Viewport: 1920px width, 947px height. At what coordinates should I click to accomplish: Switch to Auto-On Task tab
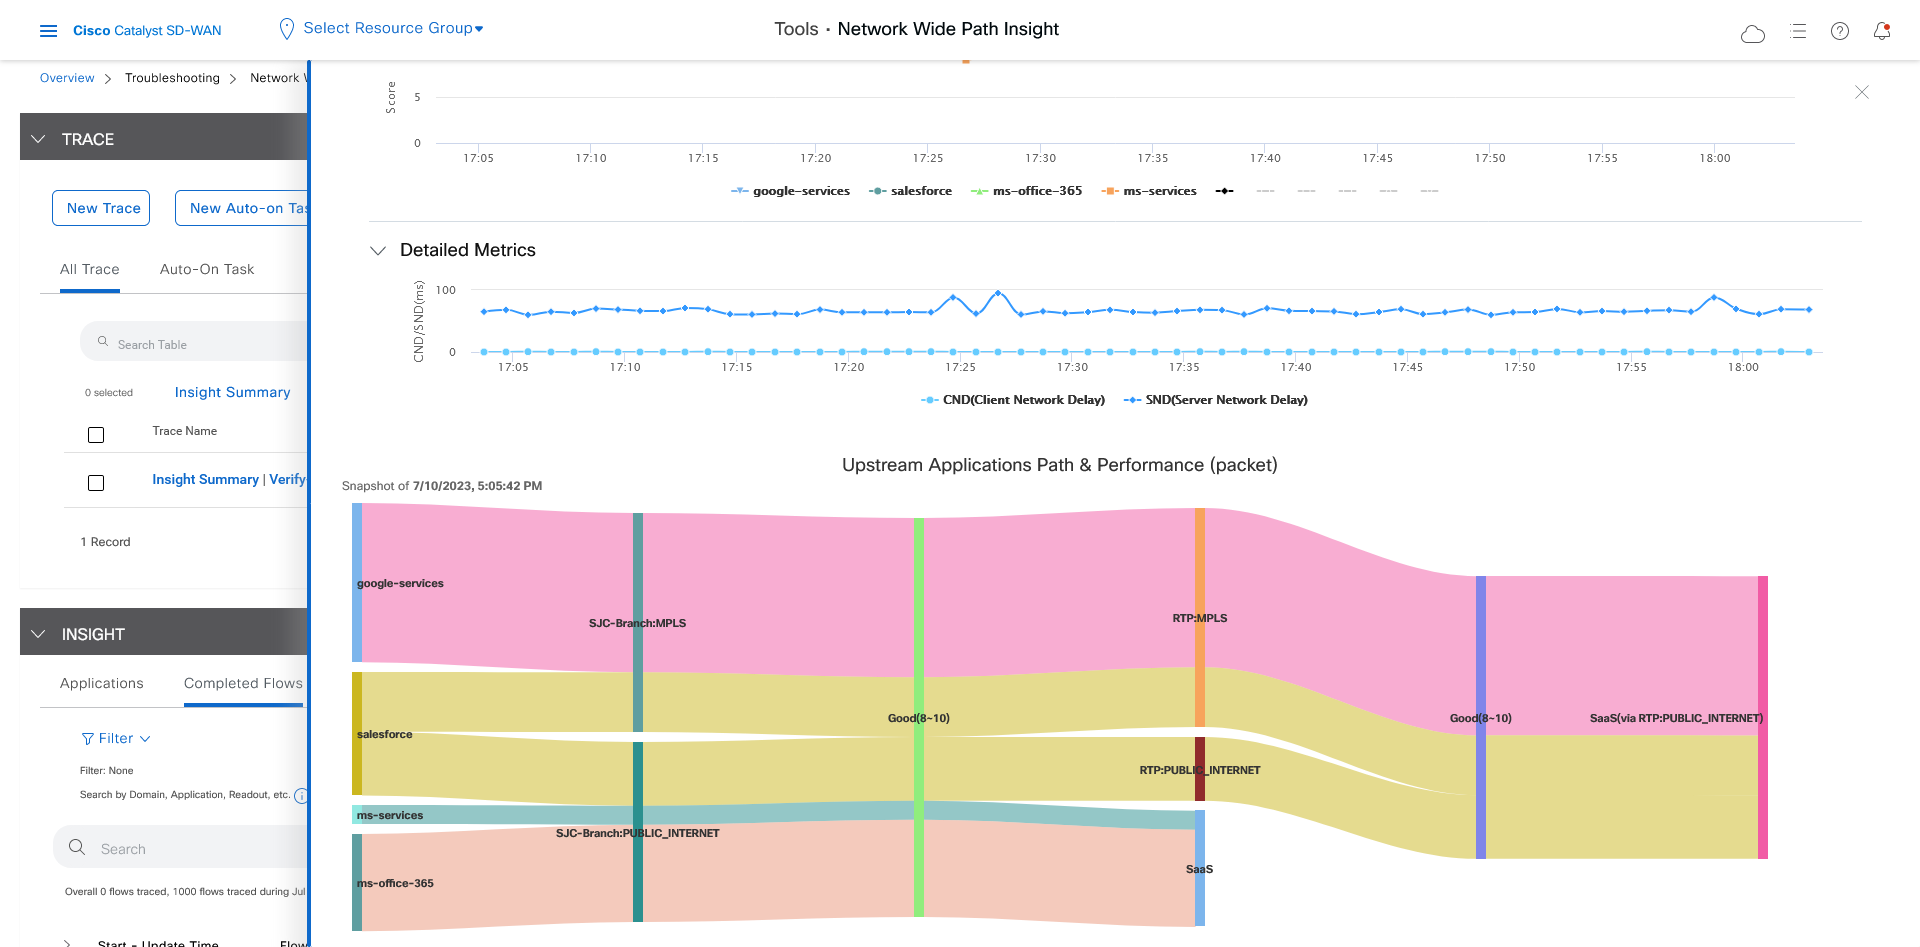[207, 269]
